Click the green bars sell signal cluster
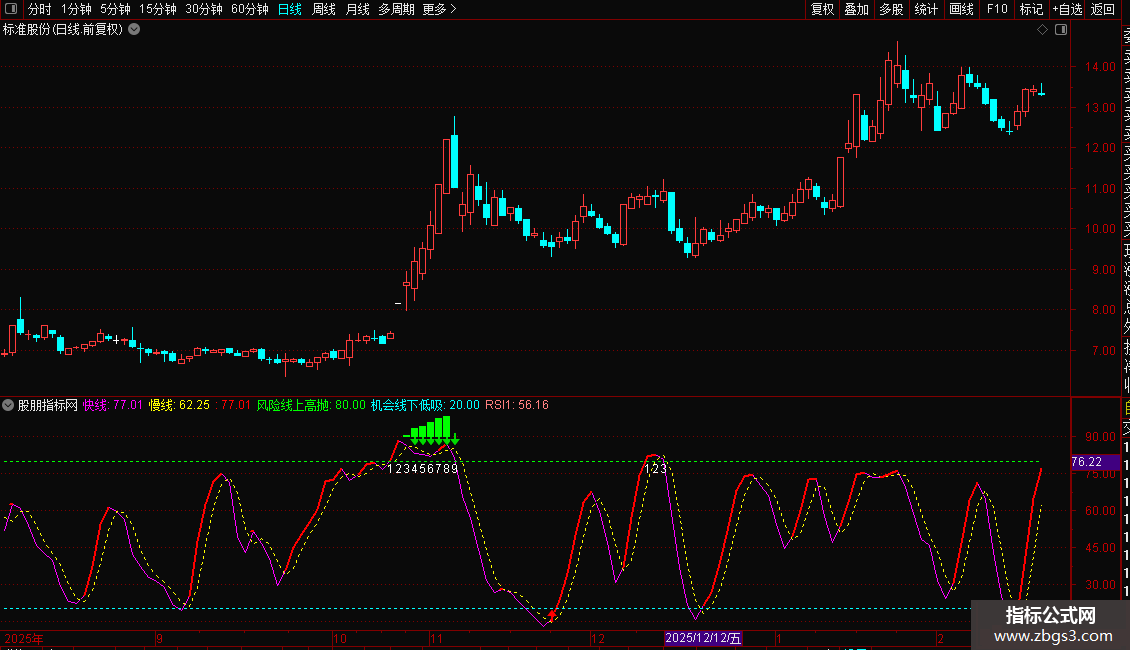 (431, 429)
